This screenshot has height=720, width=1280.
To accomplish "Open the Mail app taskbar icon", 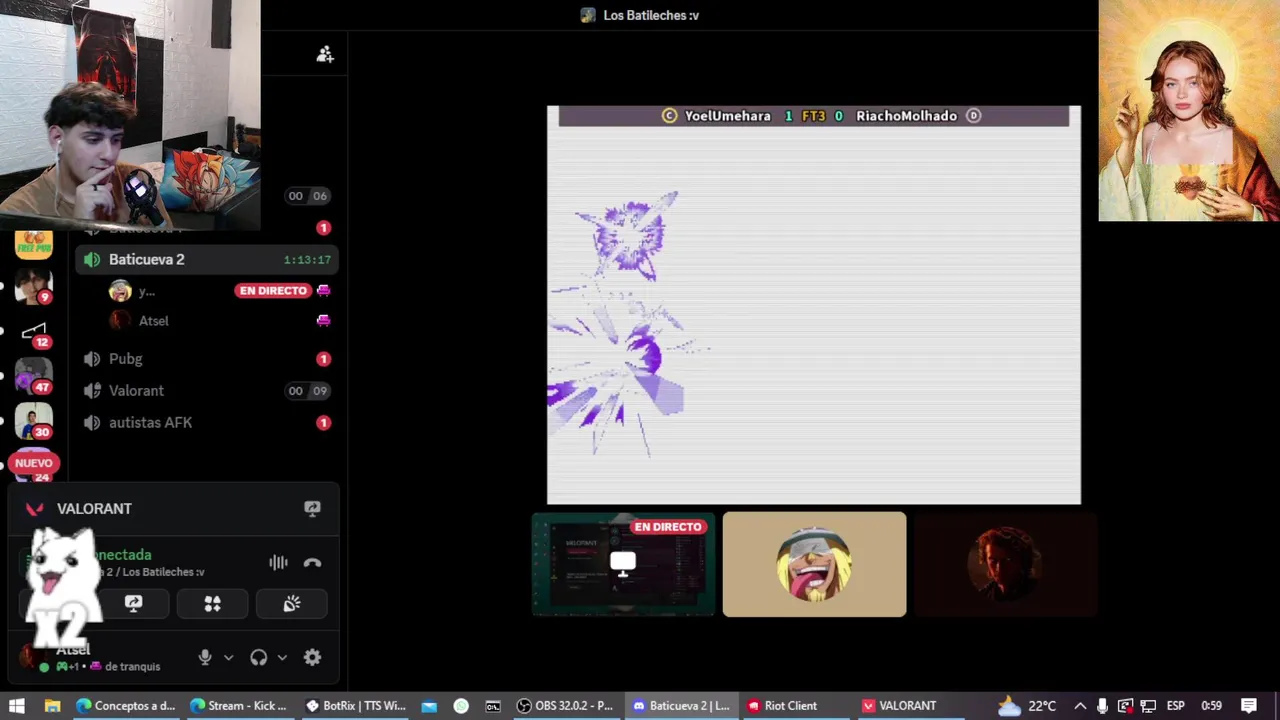I will 429,706.
